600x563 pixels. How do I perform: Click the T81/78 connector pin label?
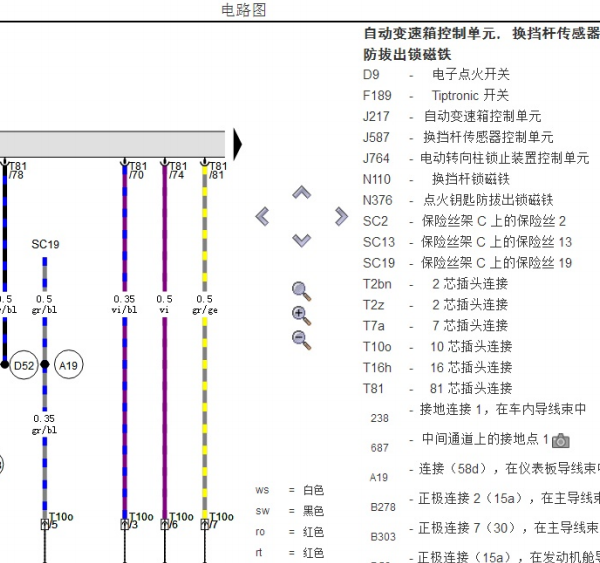click(17, 170)
